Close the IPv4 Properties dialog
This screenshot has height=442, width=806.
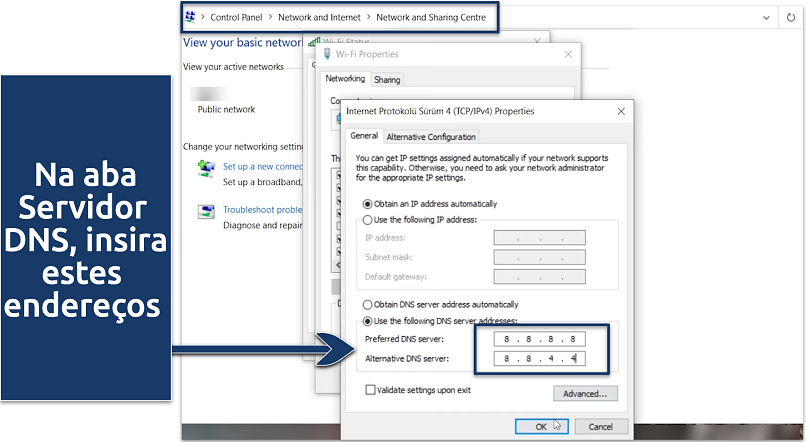tap(621, 111)
